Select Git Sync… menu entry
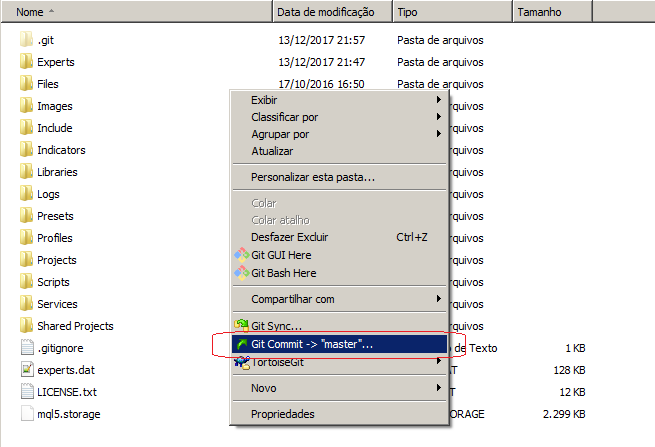This screenshot has width=655, height=447. (340, 325)
